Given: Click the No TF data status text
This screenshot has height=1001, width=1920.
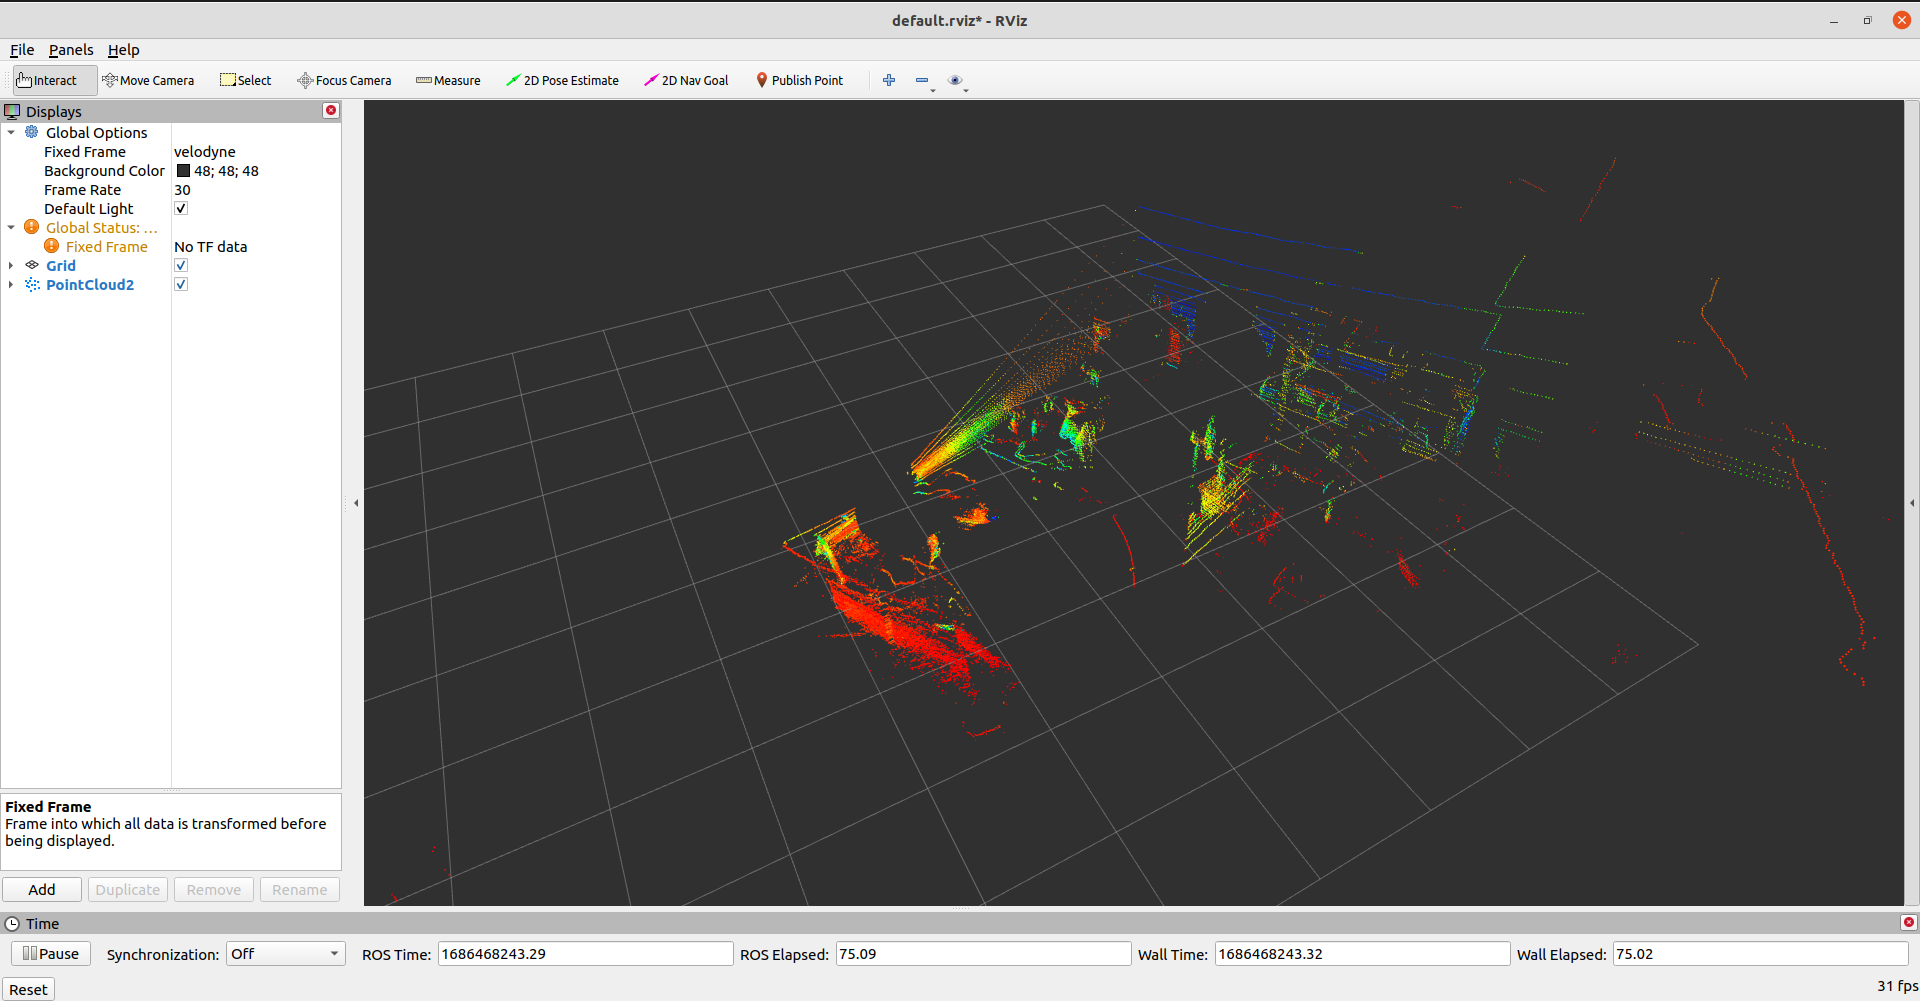Looking at the screenshot, I should coord(210,247).
